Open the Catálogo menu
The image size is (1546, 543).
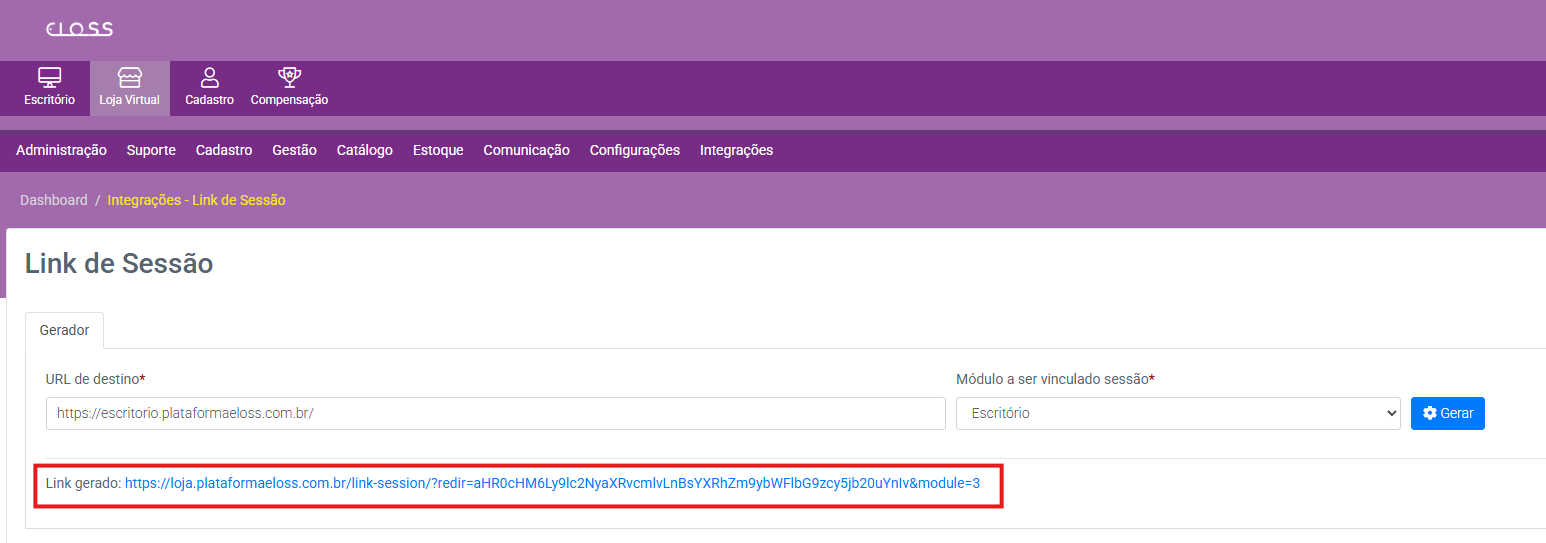click(x=365, y=150)
